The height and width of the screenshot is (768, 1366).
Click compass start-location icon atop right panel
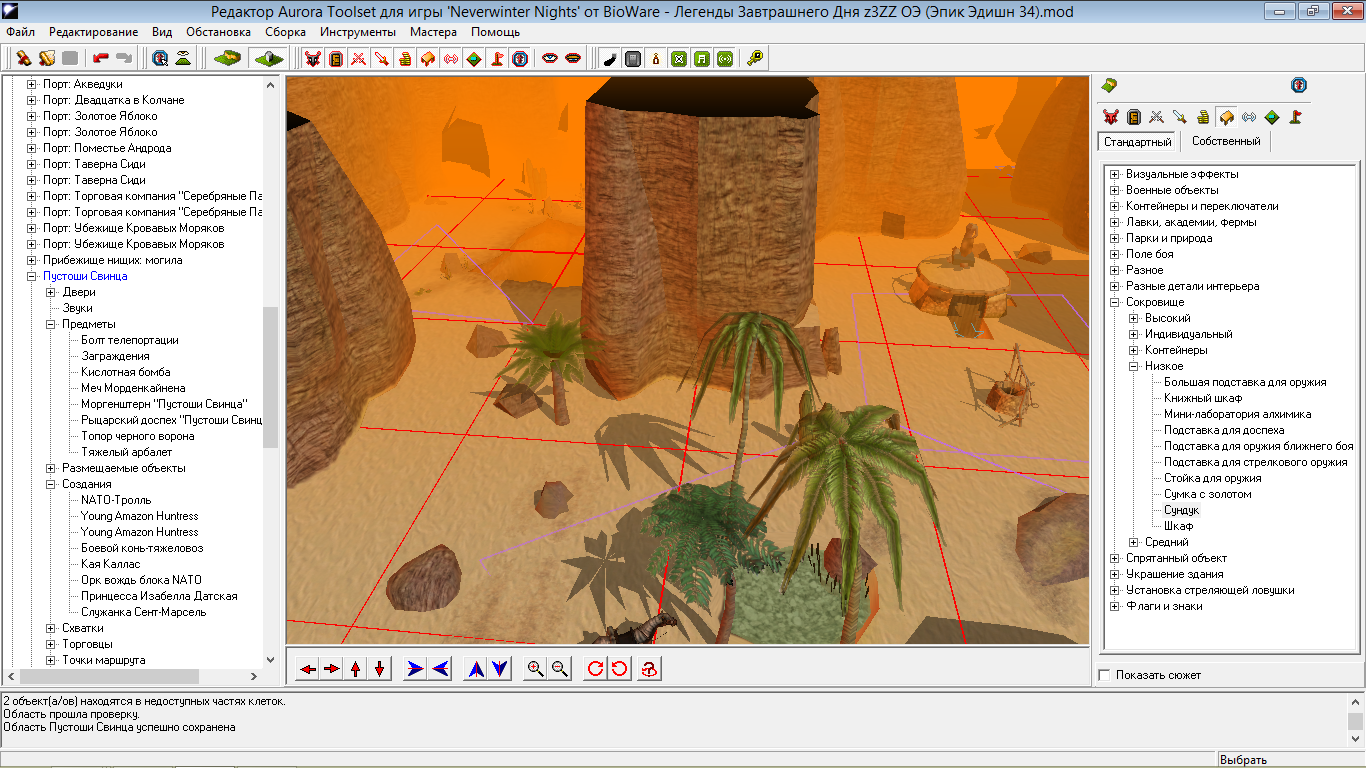1299,85
